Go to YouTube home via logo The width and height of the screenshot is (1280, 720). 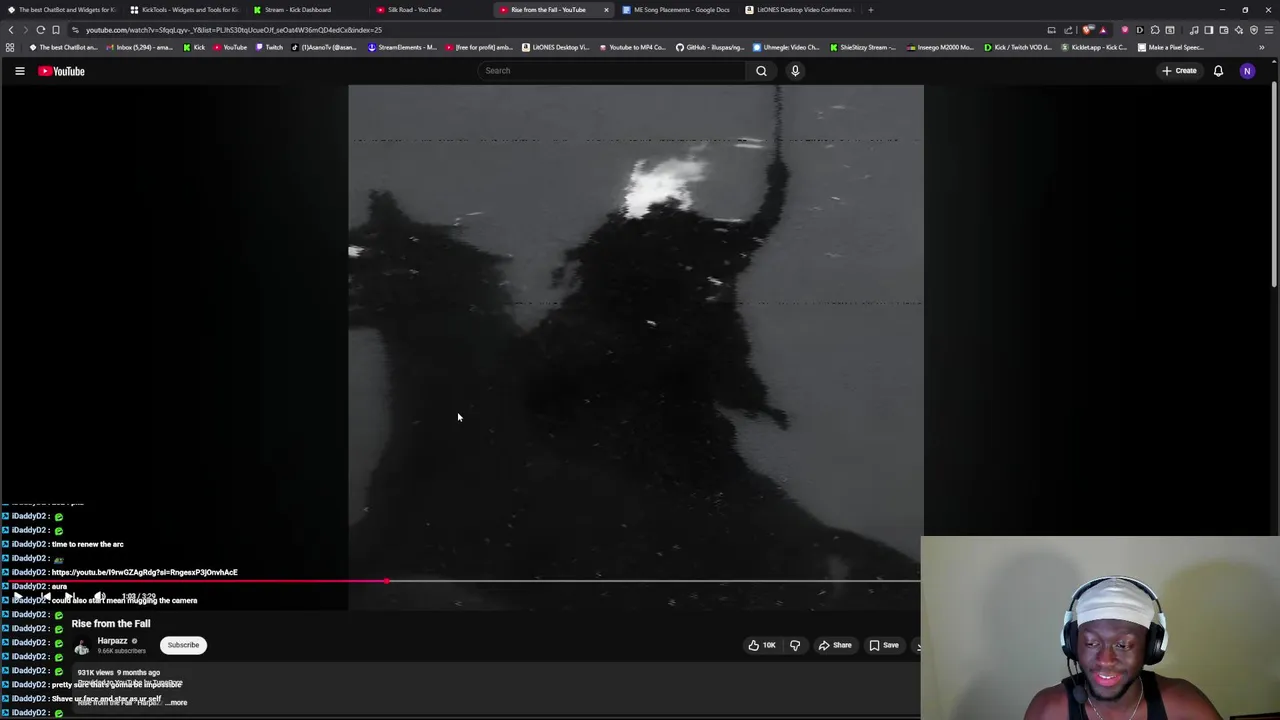coord(61,71)
